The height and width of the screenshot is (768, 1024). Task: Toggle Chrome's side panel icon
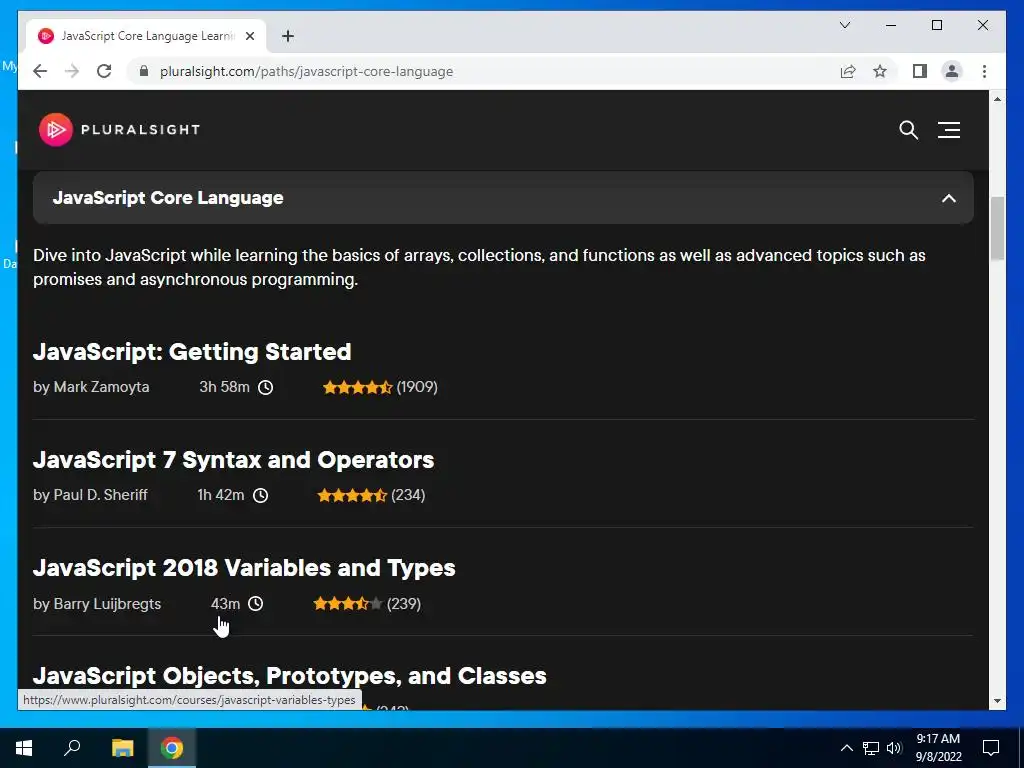[920, 71]
